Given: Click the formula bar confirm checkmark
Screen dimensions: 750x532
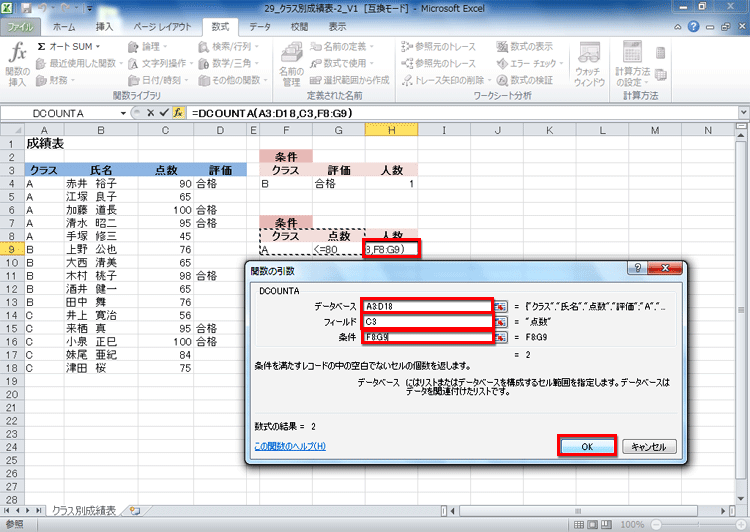Looking at the screenshot, I should [164, 113].
